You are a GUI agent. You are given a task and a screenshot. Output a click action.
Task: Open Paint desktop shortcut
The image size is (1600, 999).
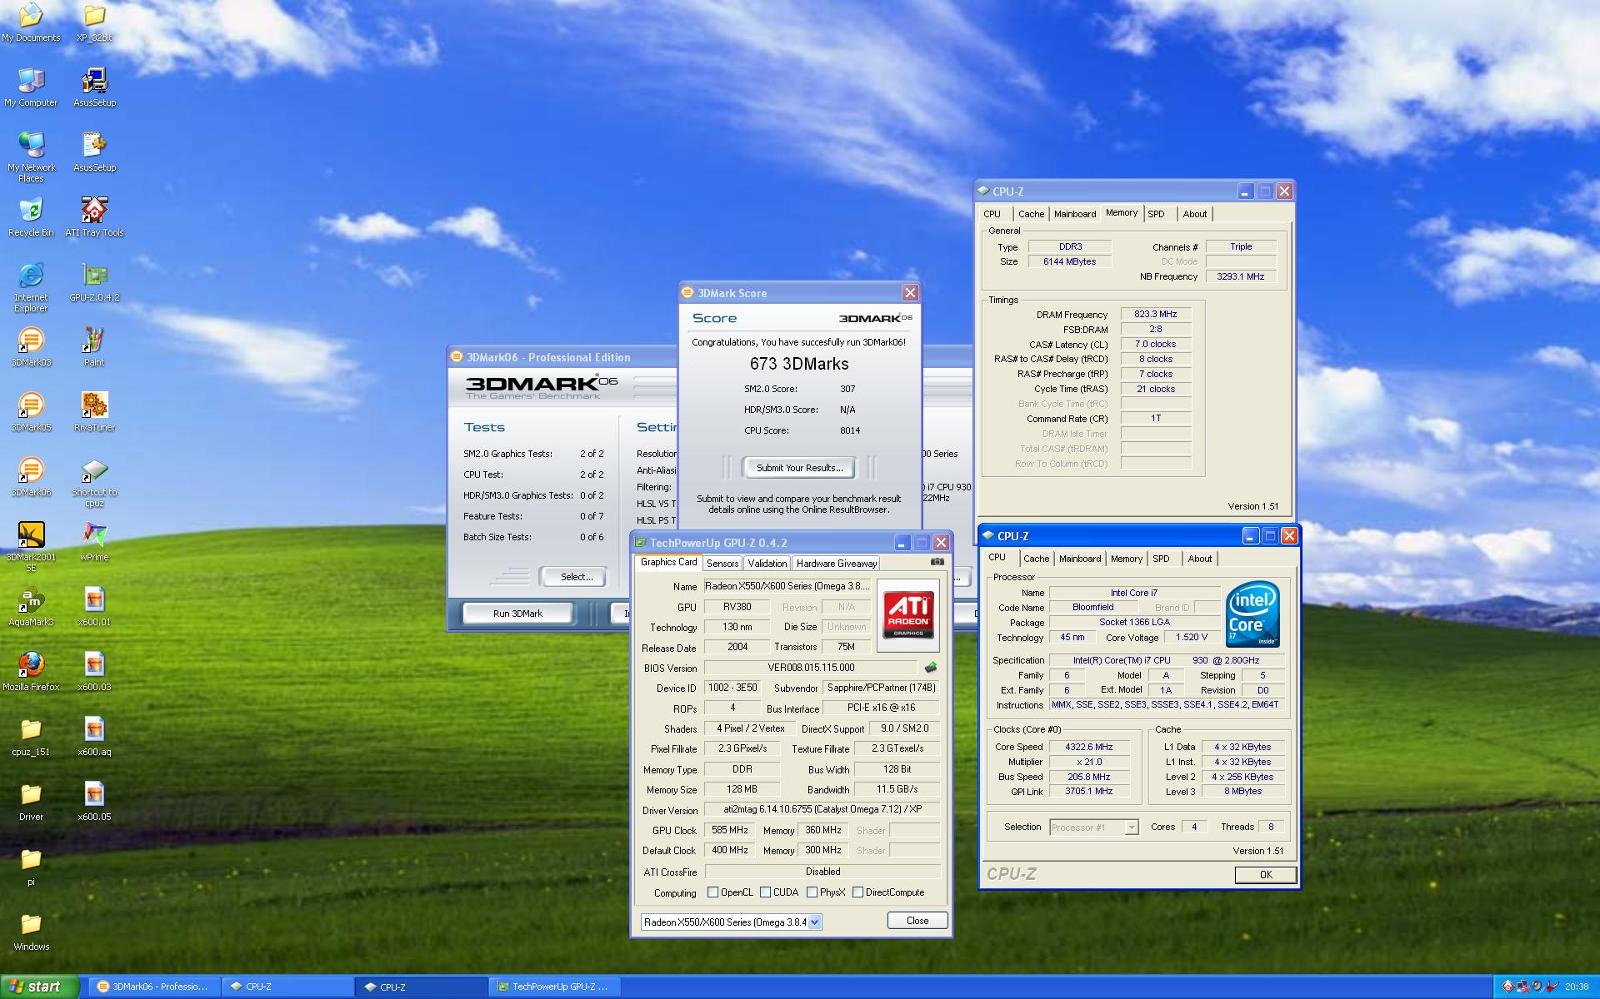pos(94,347)
